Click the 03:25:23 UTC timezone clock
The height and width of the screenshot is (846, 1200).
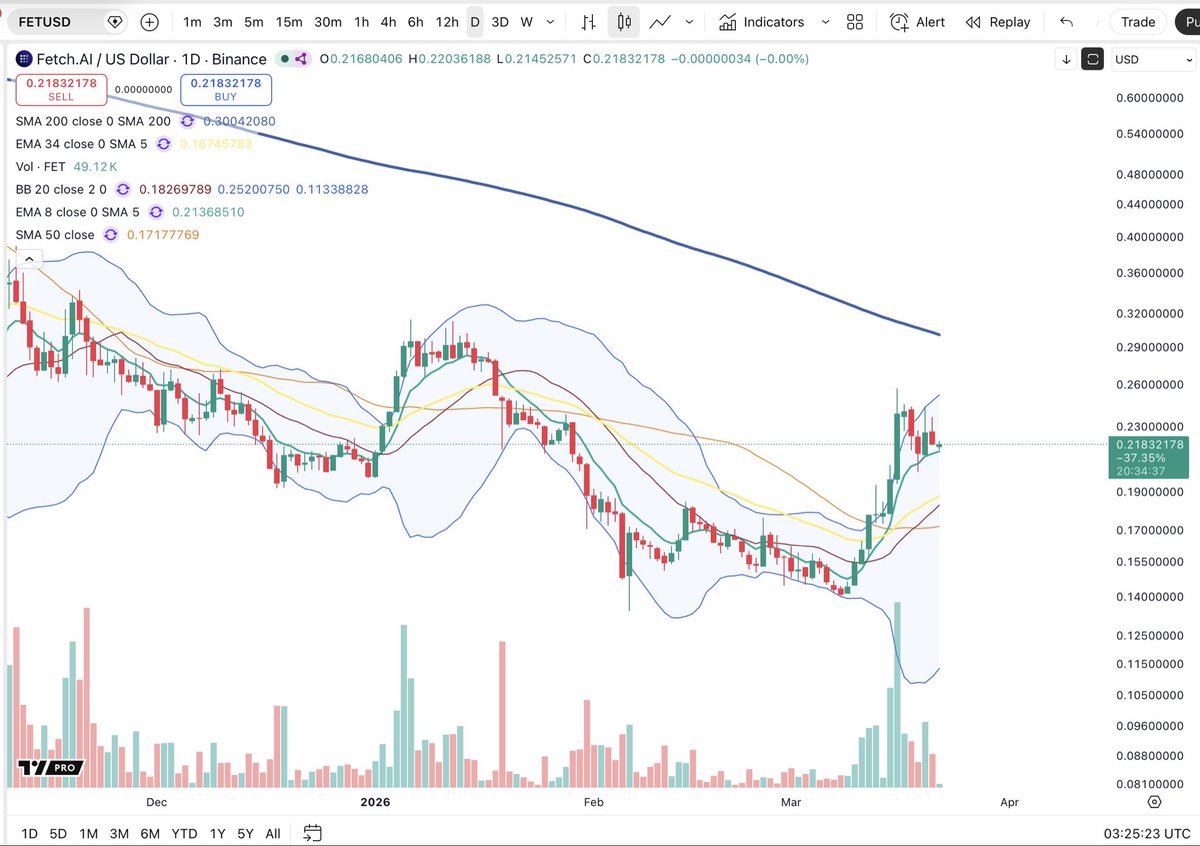point(1147,833)
